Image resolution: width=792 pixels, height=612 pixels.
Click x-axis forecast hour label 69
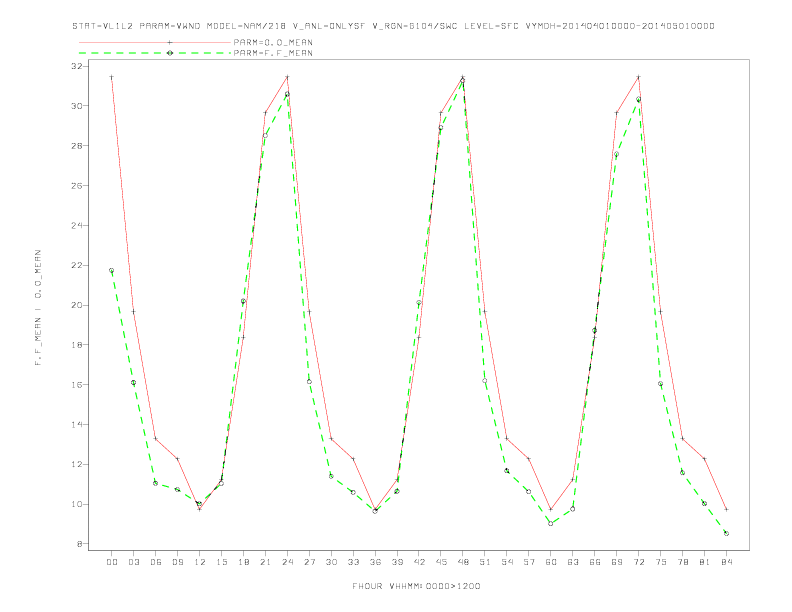pos(617,562)
